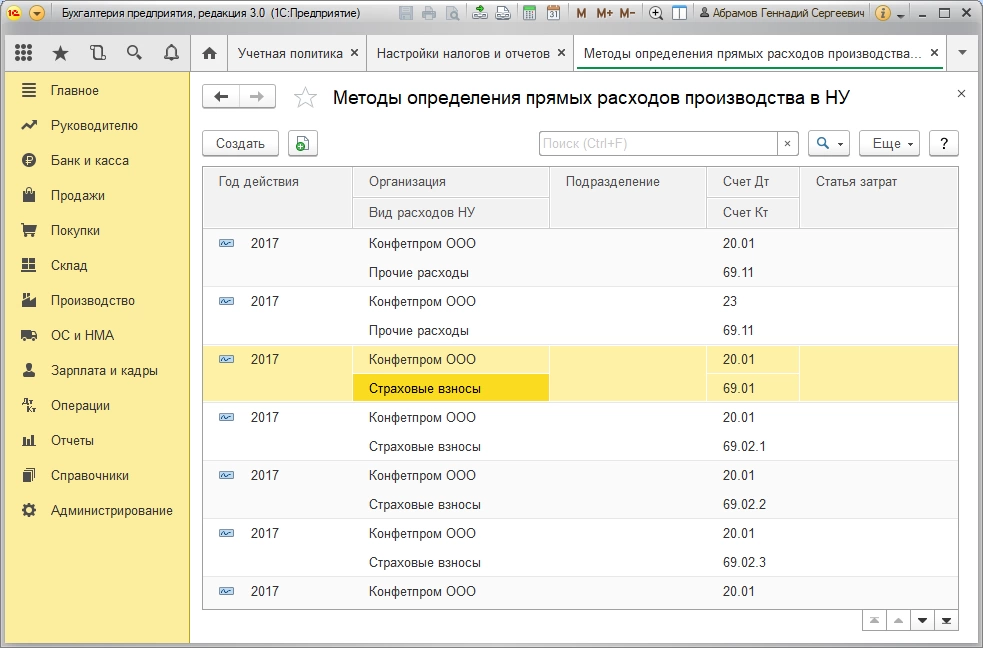Open the History scroll icon
This screenshot has width=983, height=648.
pyautogui.click(x=97, y=53)
